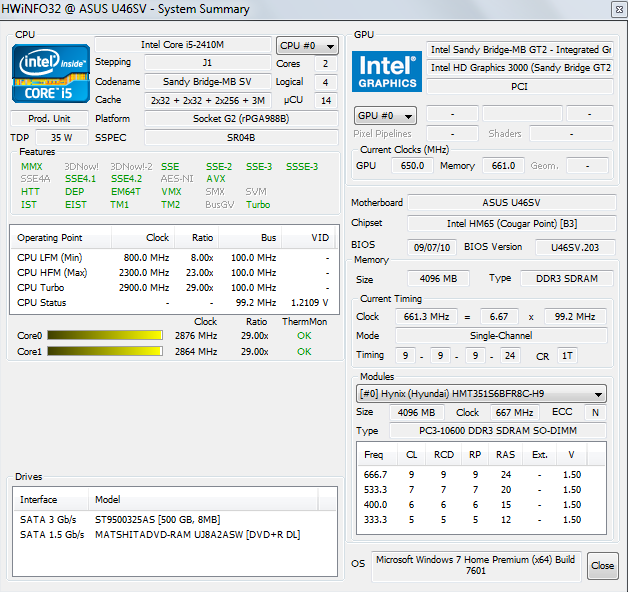Viewport: 628px width, 592px height.
Task: Click the DDR3 SDRAM type field
Action: (567, 279)
